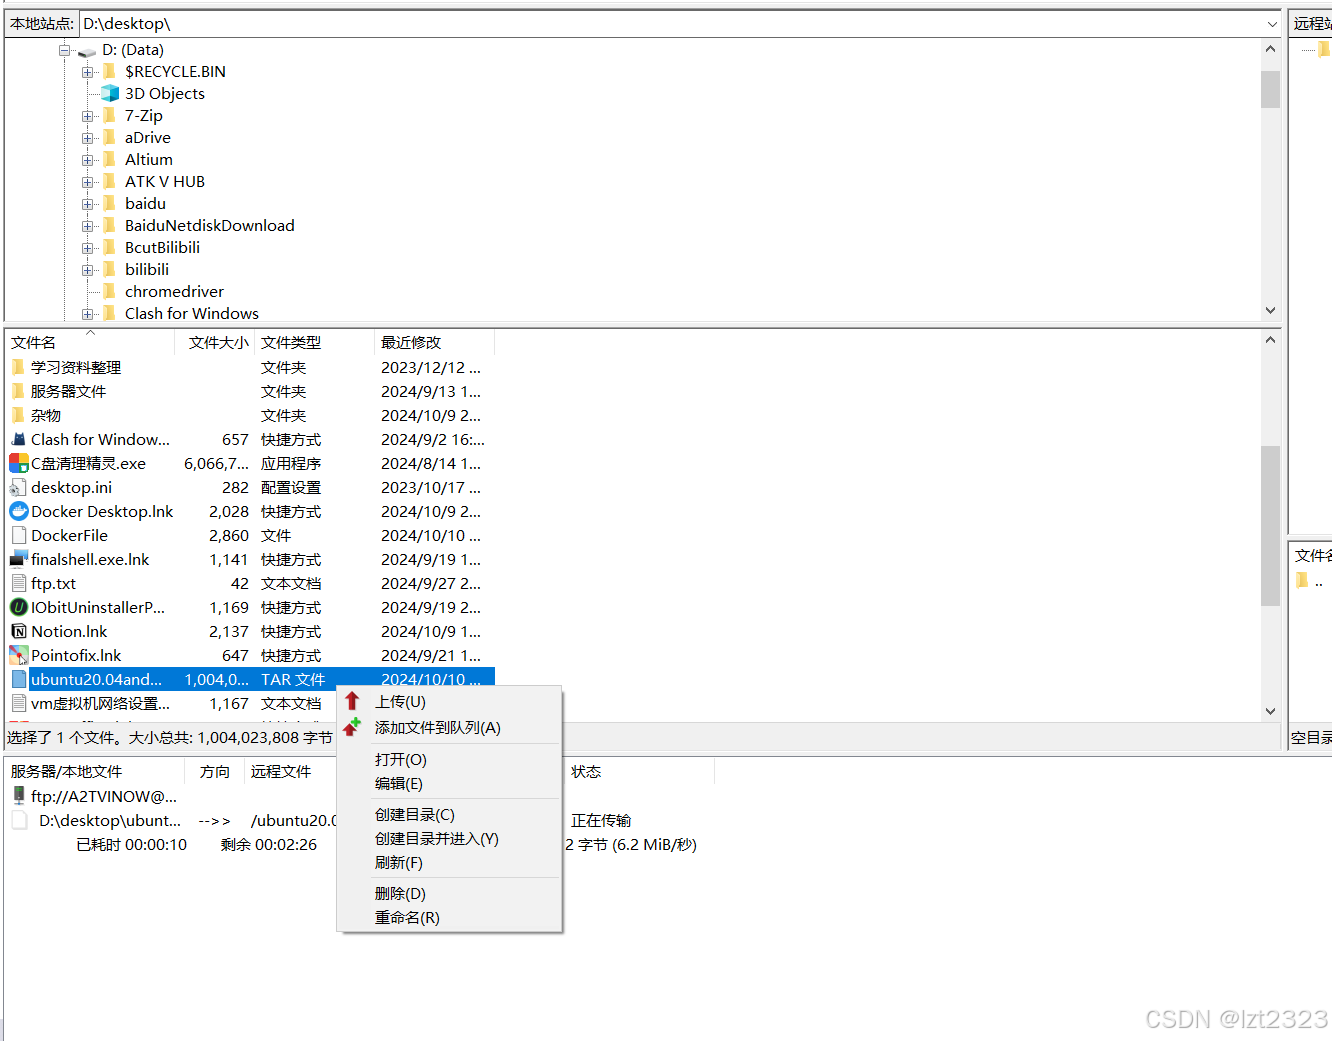Image resolution: width=1332 pixels, height=1041 pixels.
Task: Click the file list vertical scrollbar thumb
Action: click(x=1270, y=526)
